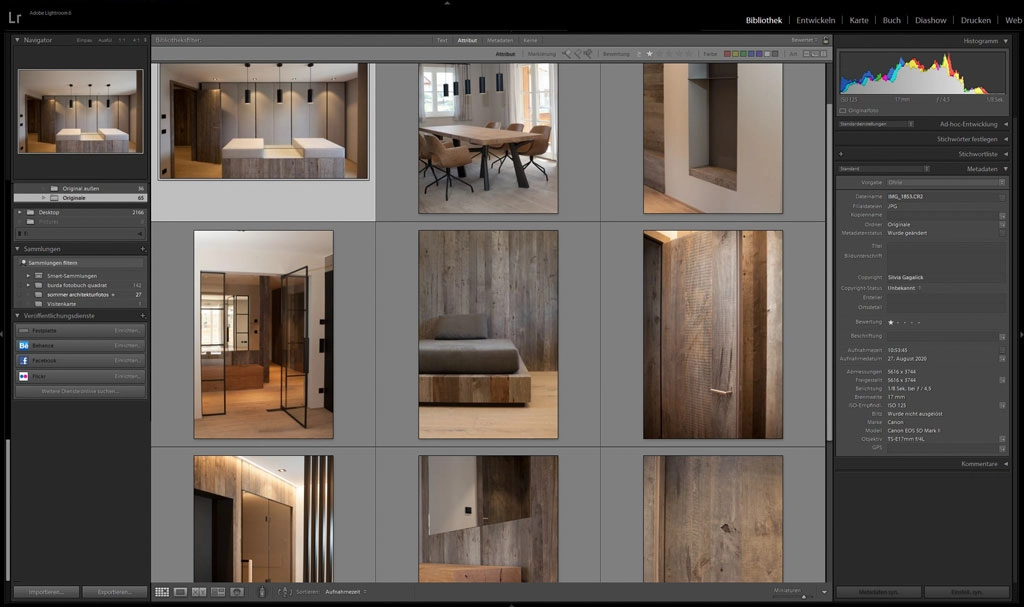The width and height of the screenshot is (1024, 607).
Task: Expand the Smart-Sammlungen collection set
Action: [x=28, y=275]
